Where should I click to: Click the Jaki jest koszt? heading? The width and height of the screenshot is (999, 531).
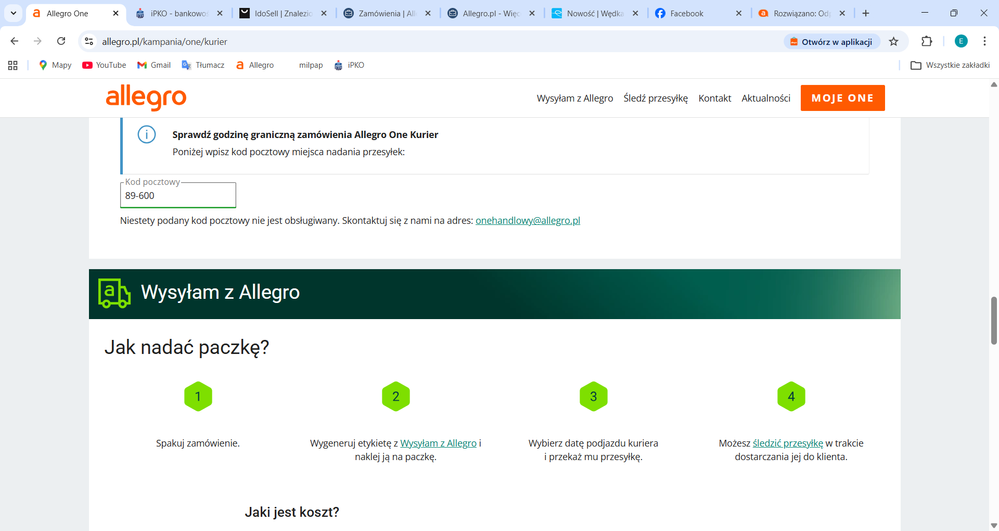pyautogui.click(x=292, y=512)
